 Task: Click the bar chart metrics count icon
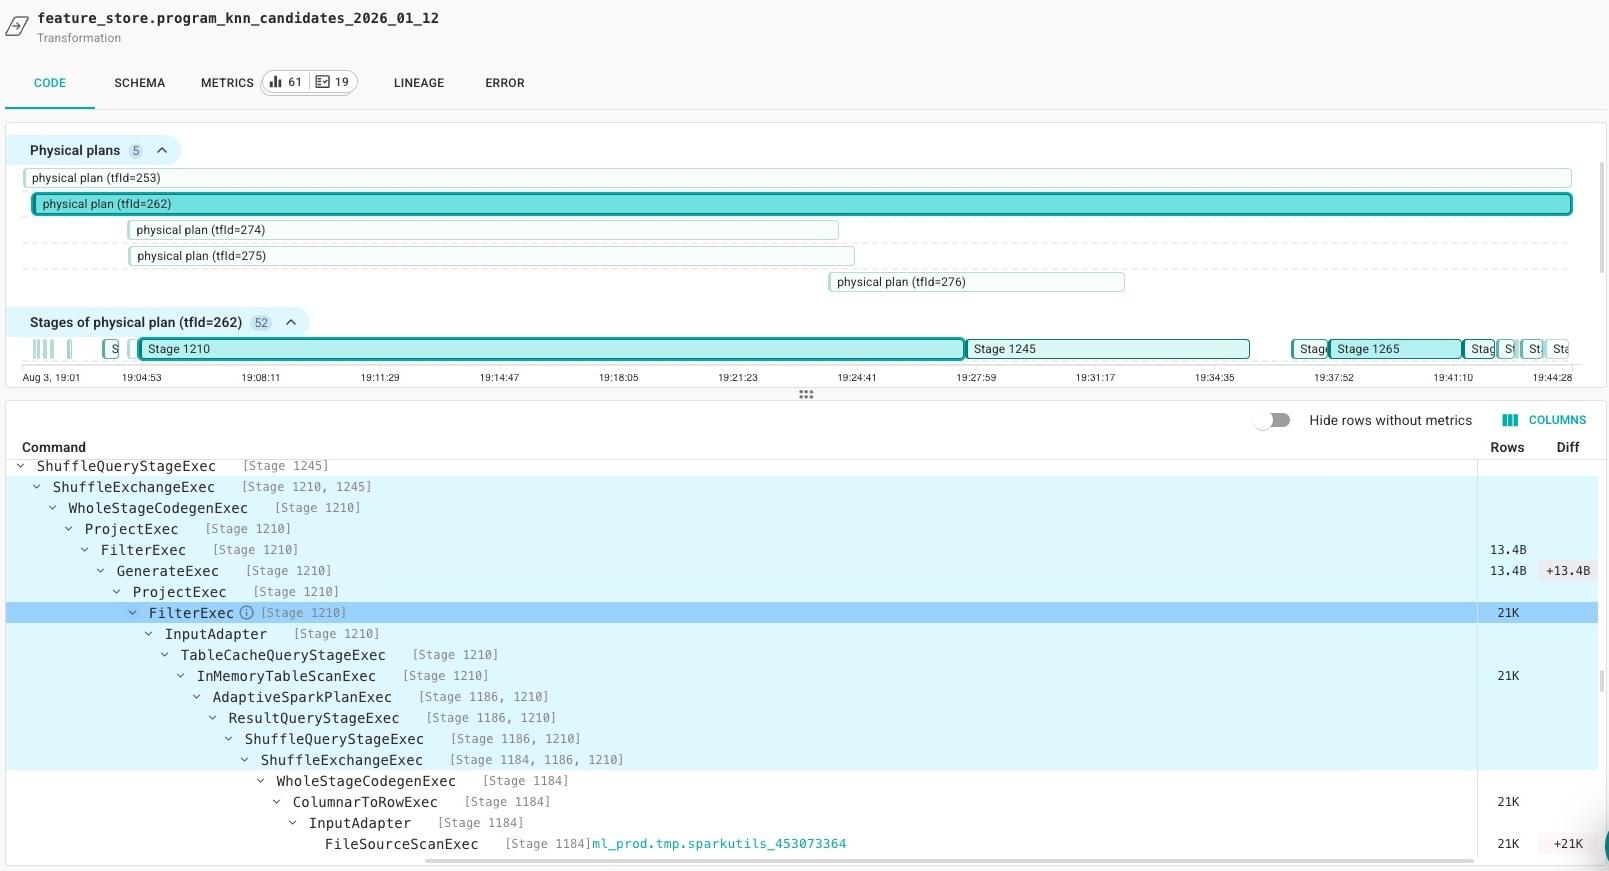click(x=275, y=82)
